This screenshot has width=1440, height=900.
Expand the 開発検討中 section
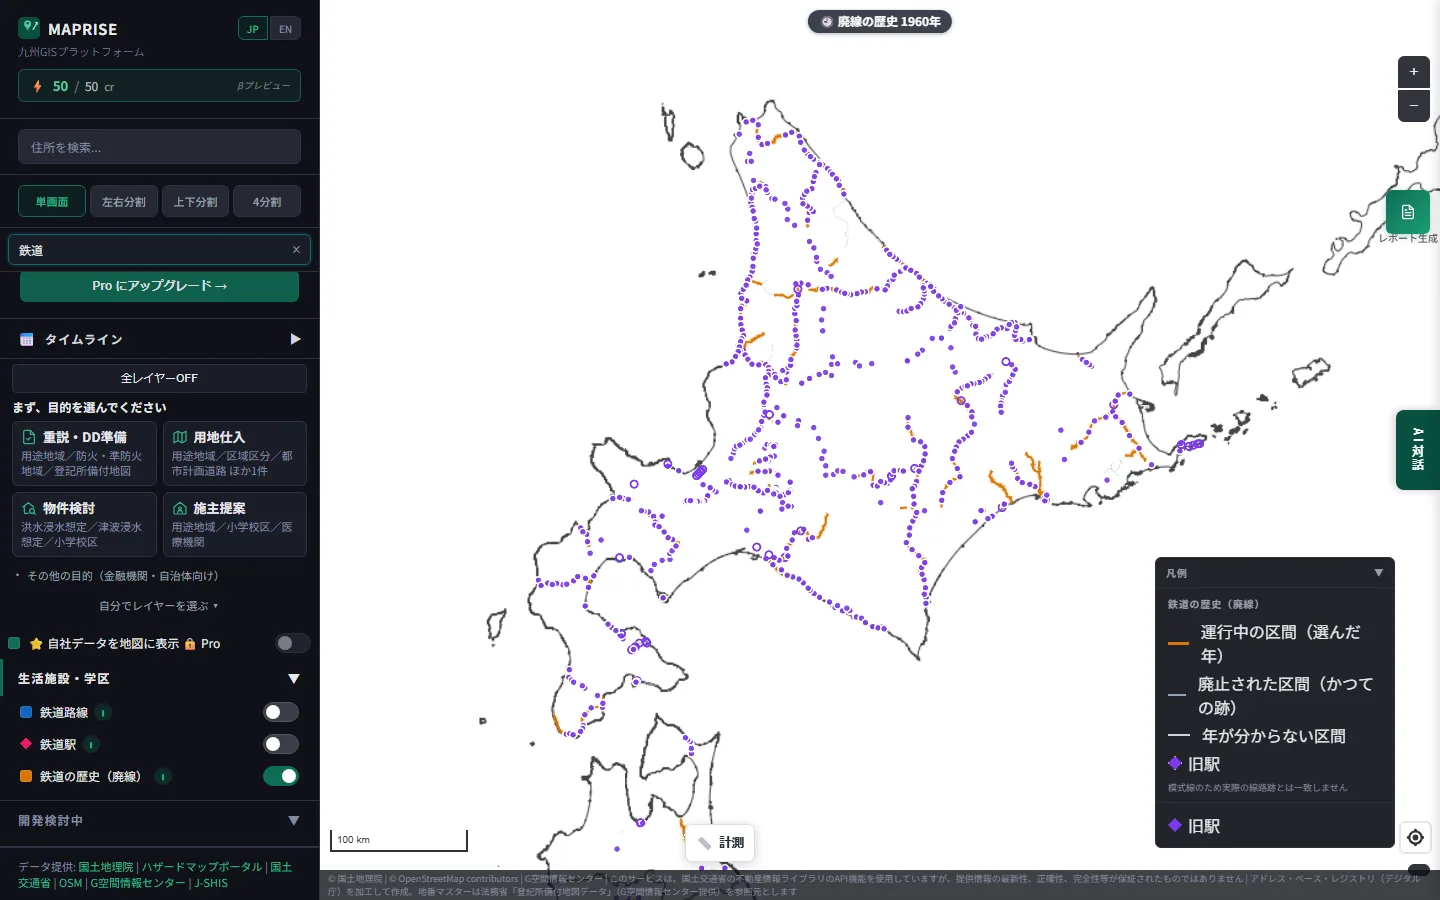coord(294,820)
